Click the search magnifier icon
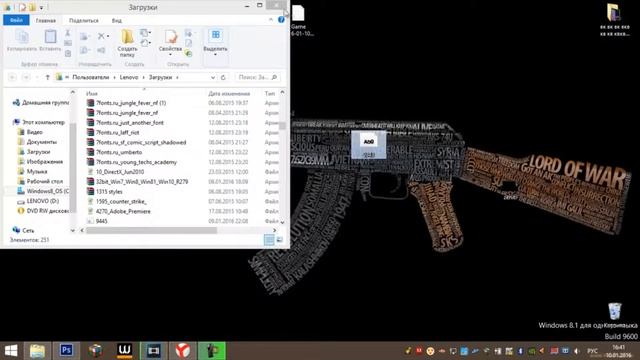 pos(274,77)
